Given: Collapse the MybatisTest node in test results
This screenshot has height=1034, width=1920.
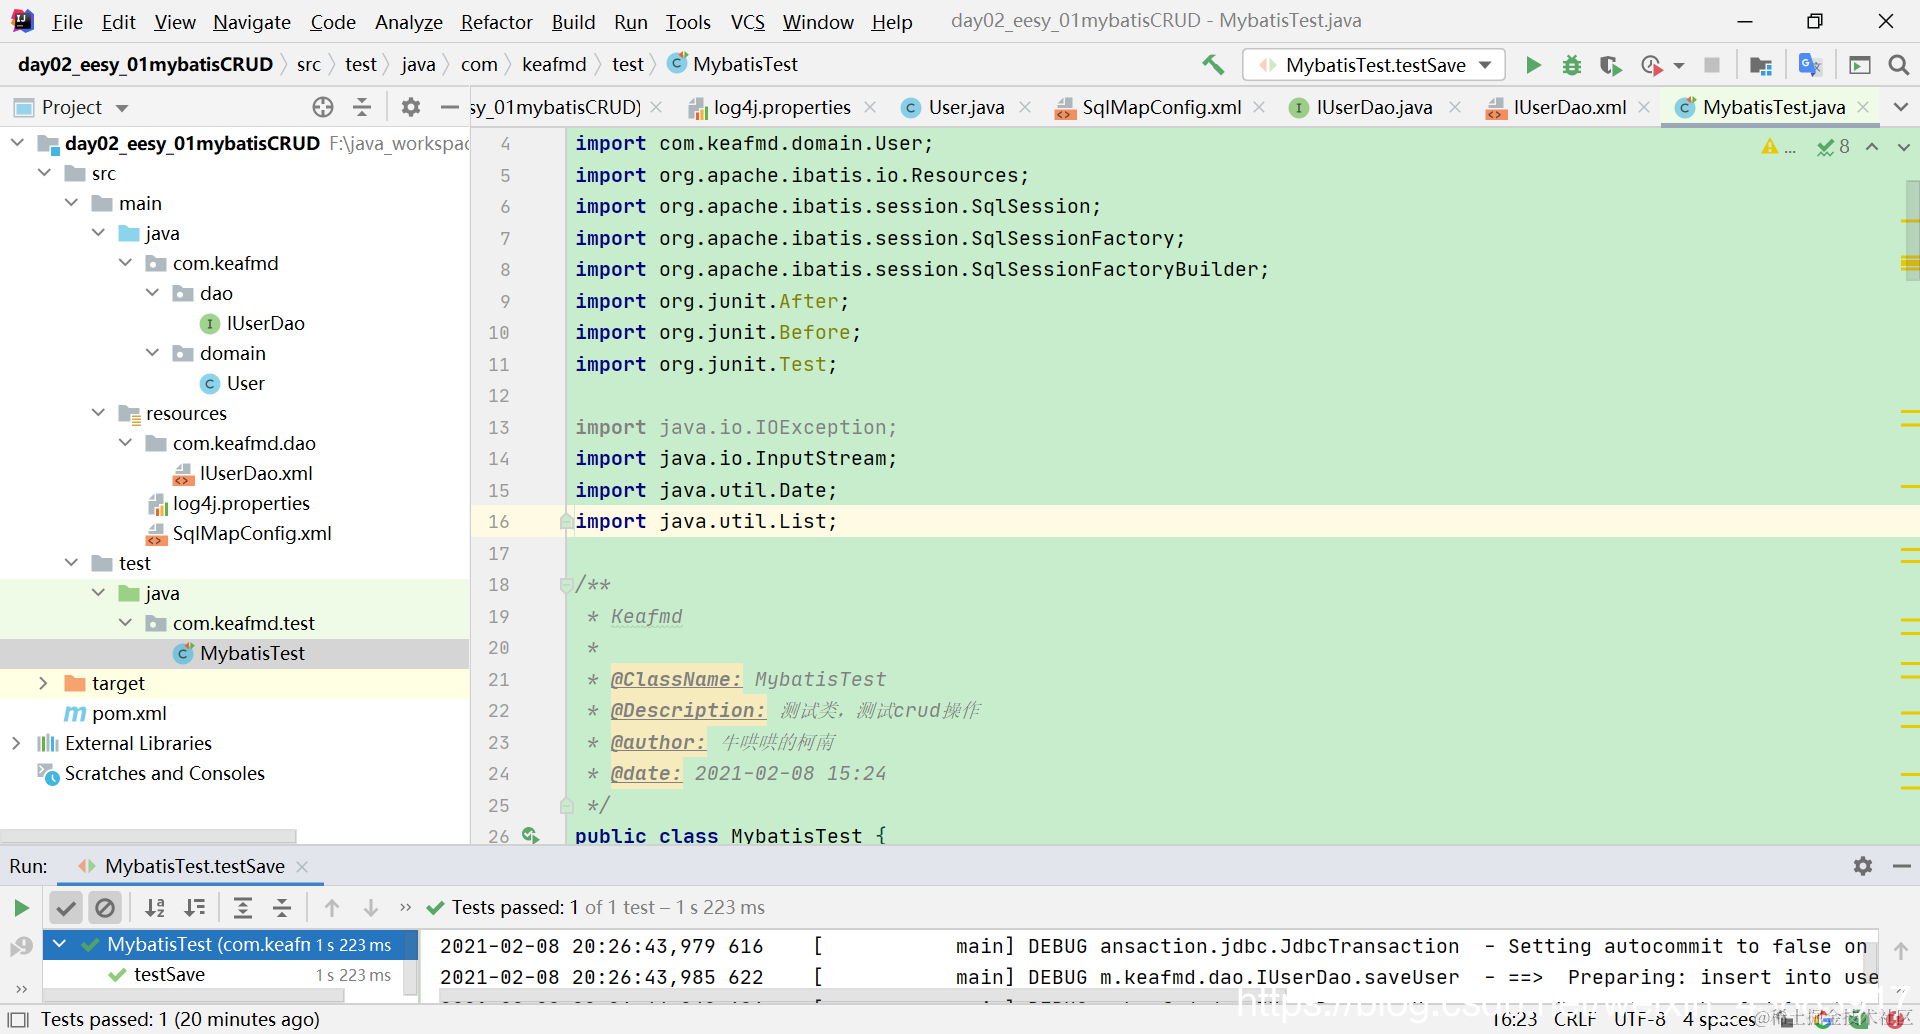Looking at the screenshot, I should (60, 944).
